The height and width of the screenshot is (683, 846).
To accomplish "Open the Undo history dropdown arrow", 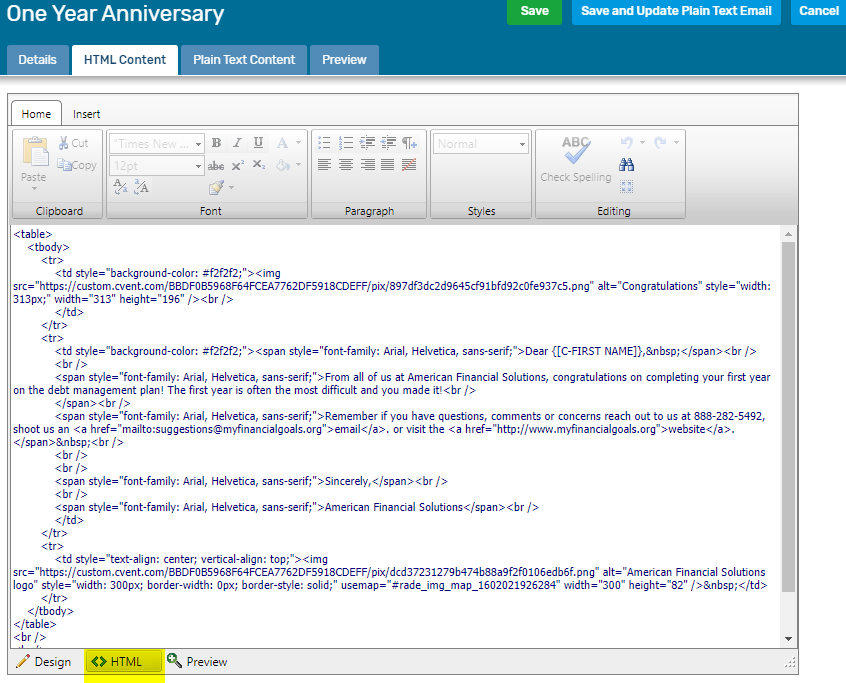I will pos(642,143).
